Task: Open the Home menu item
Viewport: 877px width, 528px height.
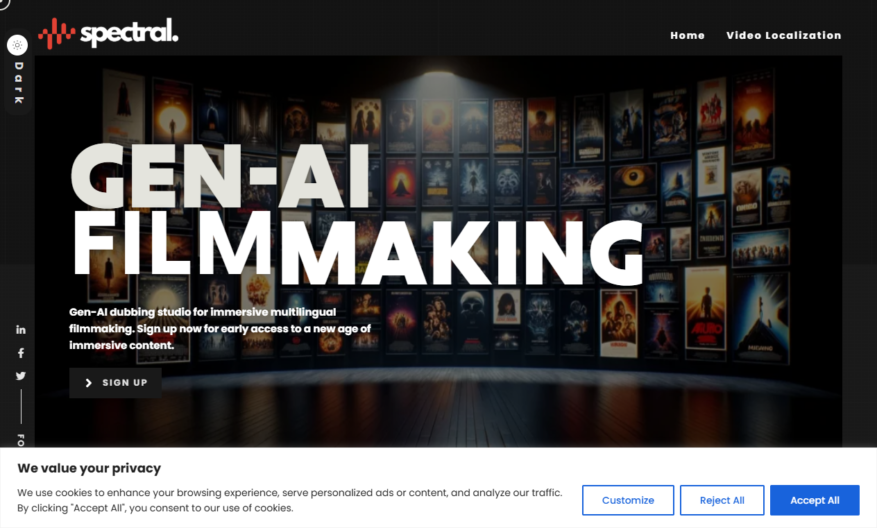Action: pyautogui.click(x=687, y=35)
